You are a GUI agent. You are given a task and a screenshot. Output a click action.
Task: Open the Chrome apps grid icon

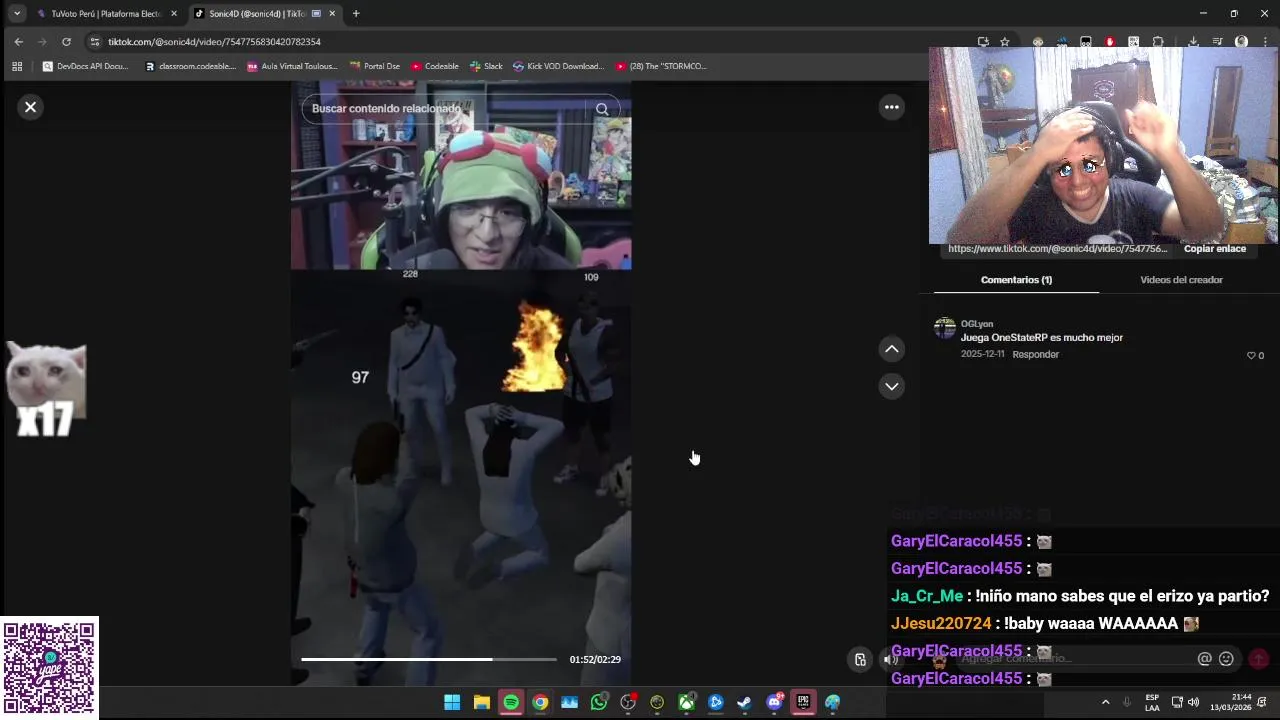click(x=17, y=66)
